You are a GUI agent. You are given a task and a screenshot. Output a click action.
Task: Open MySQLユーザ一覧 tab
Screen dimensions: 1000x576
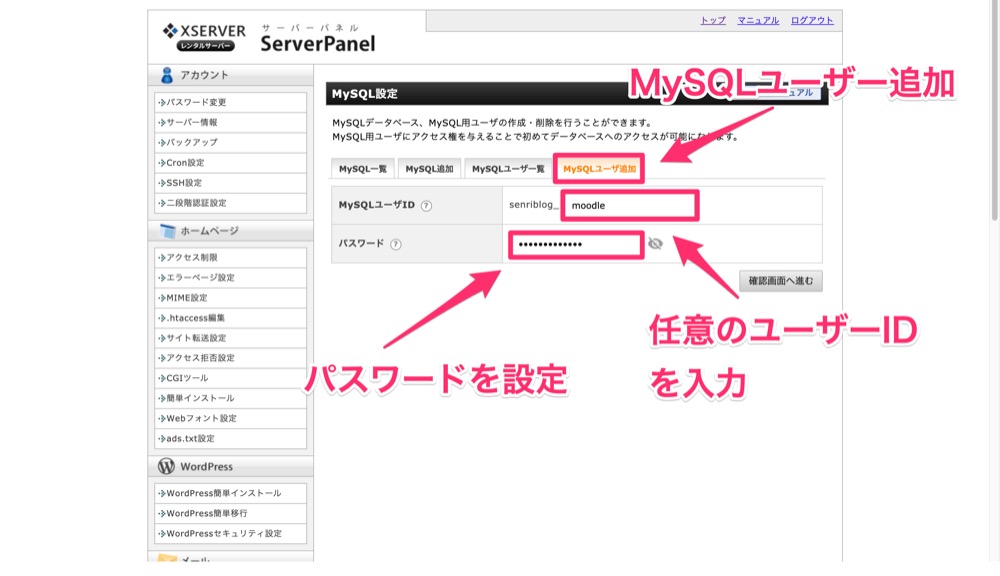click(x=508, y=169)
